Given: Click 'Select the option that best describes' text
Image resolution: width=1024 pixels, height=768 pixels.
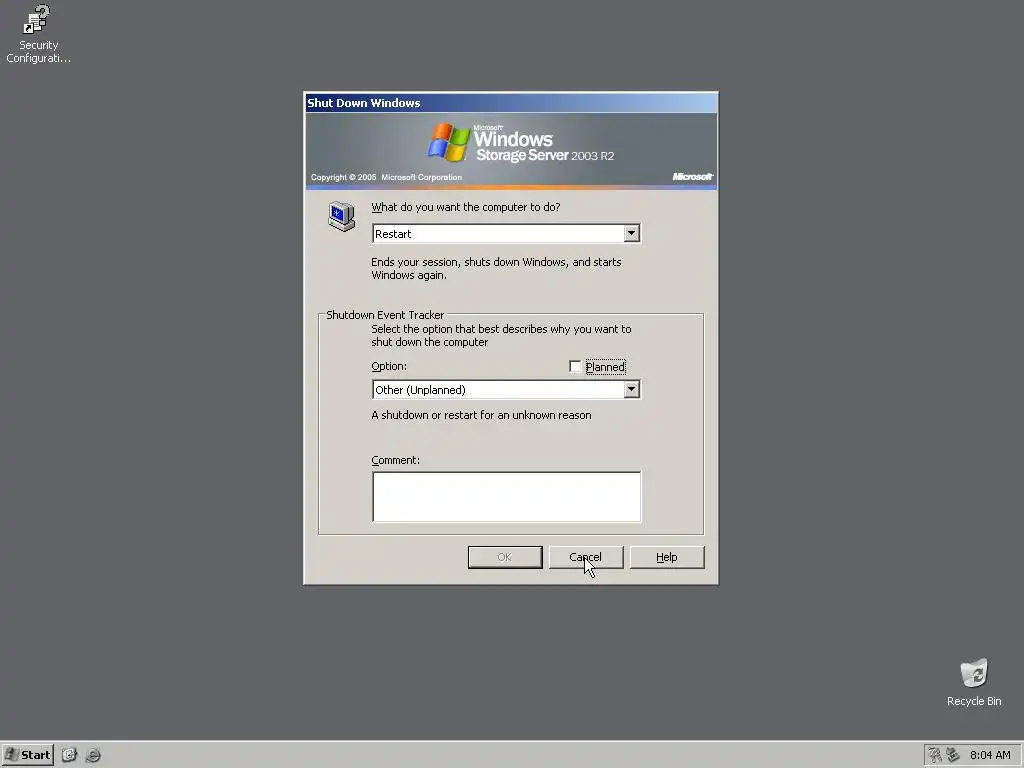Looking at the screenshot, I should (x=501, y=336).
